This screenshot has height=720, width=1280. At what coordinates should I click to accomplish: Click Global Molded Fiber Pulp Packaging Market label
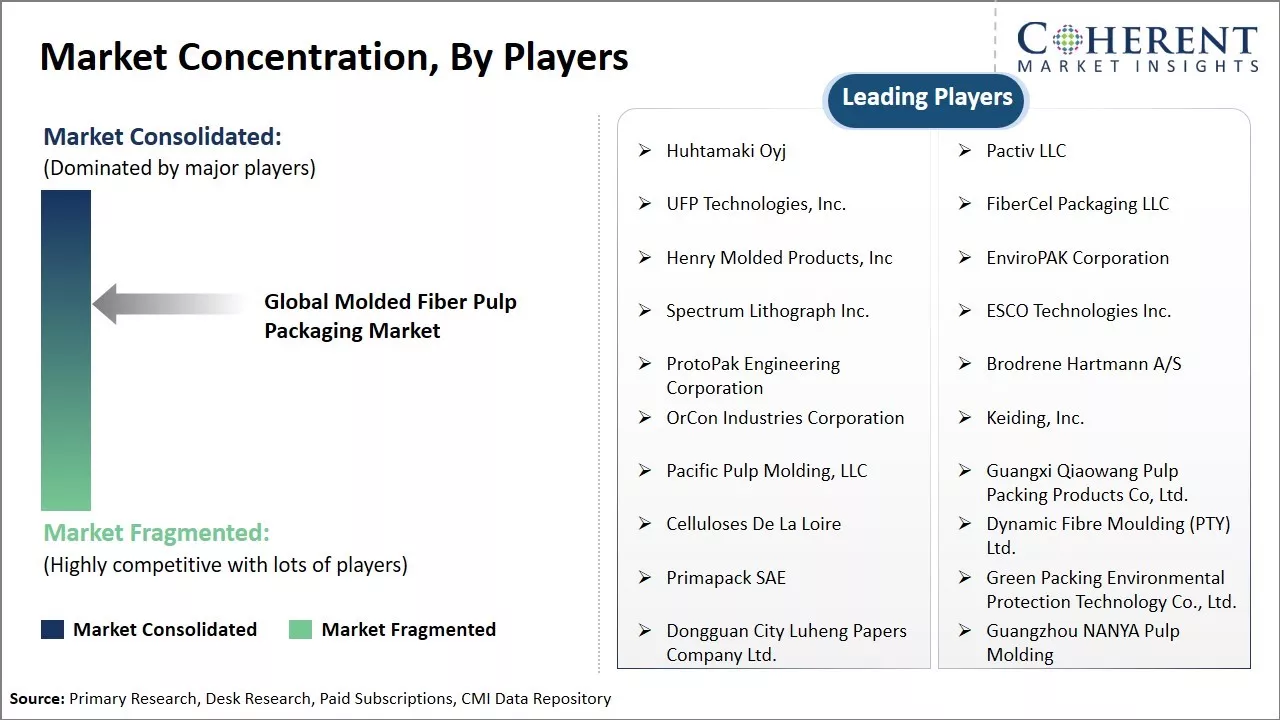tap(390, 316)
